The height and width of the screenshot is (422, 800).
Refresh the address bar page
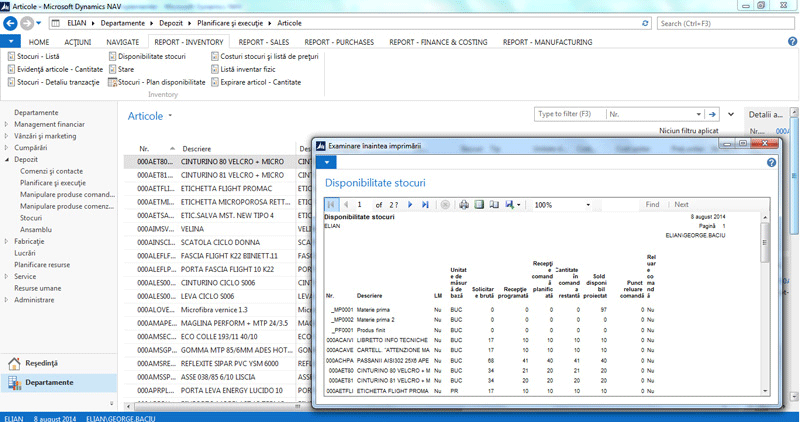coord(645,23)
